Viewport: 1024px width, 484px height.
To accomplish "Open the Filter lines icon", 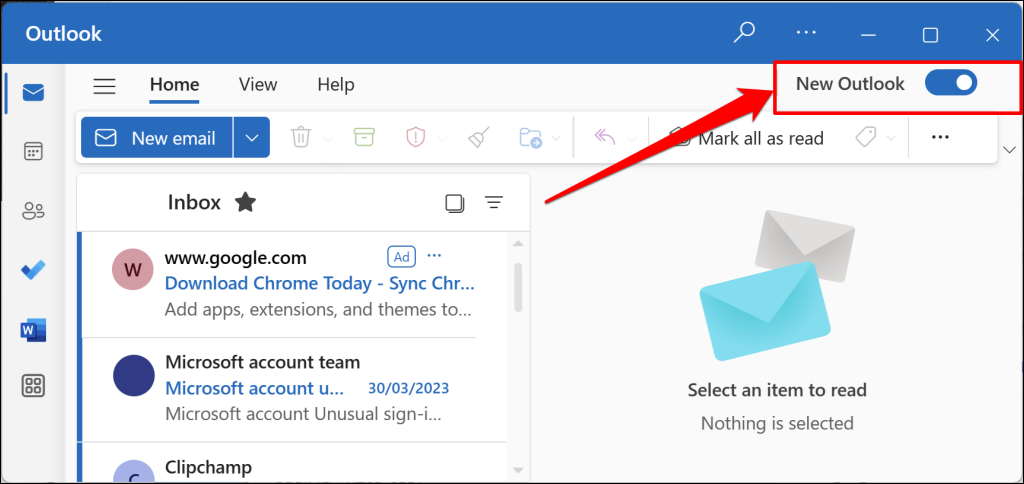I will (494, 203).
